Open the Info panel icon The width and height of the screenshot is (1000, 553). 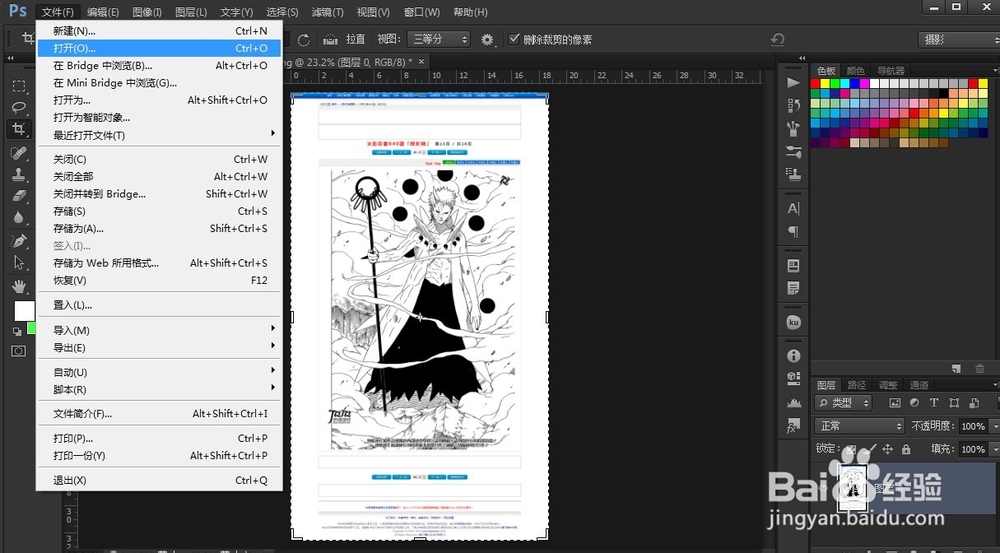click(x=793, y=356)
